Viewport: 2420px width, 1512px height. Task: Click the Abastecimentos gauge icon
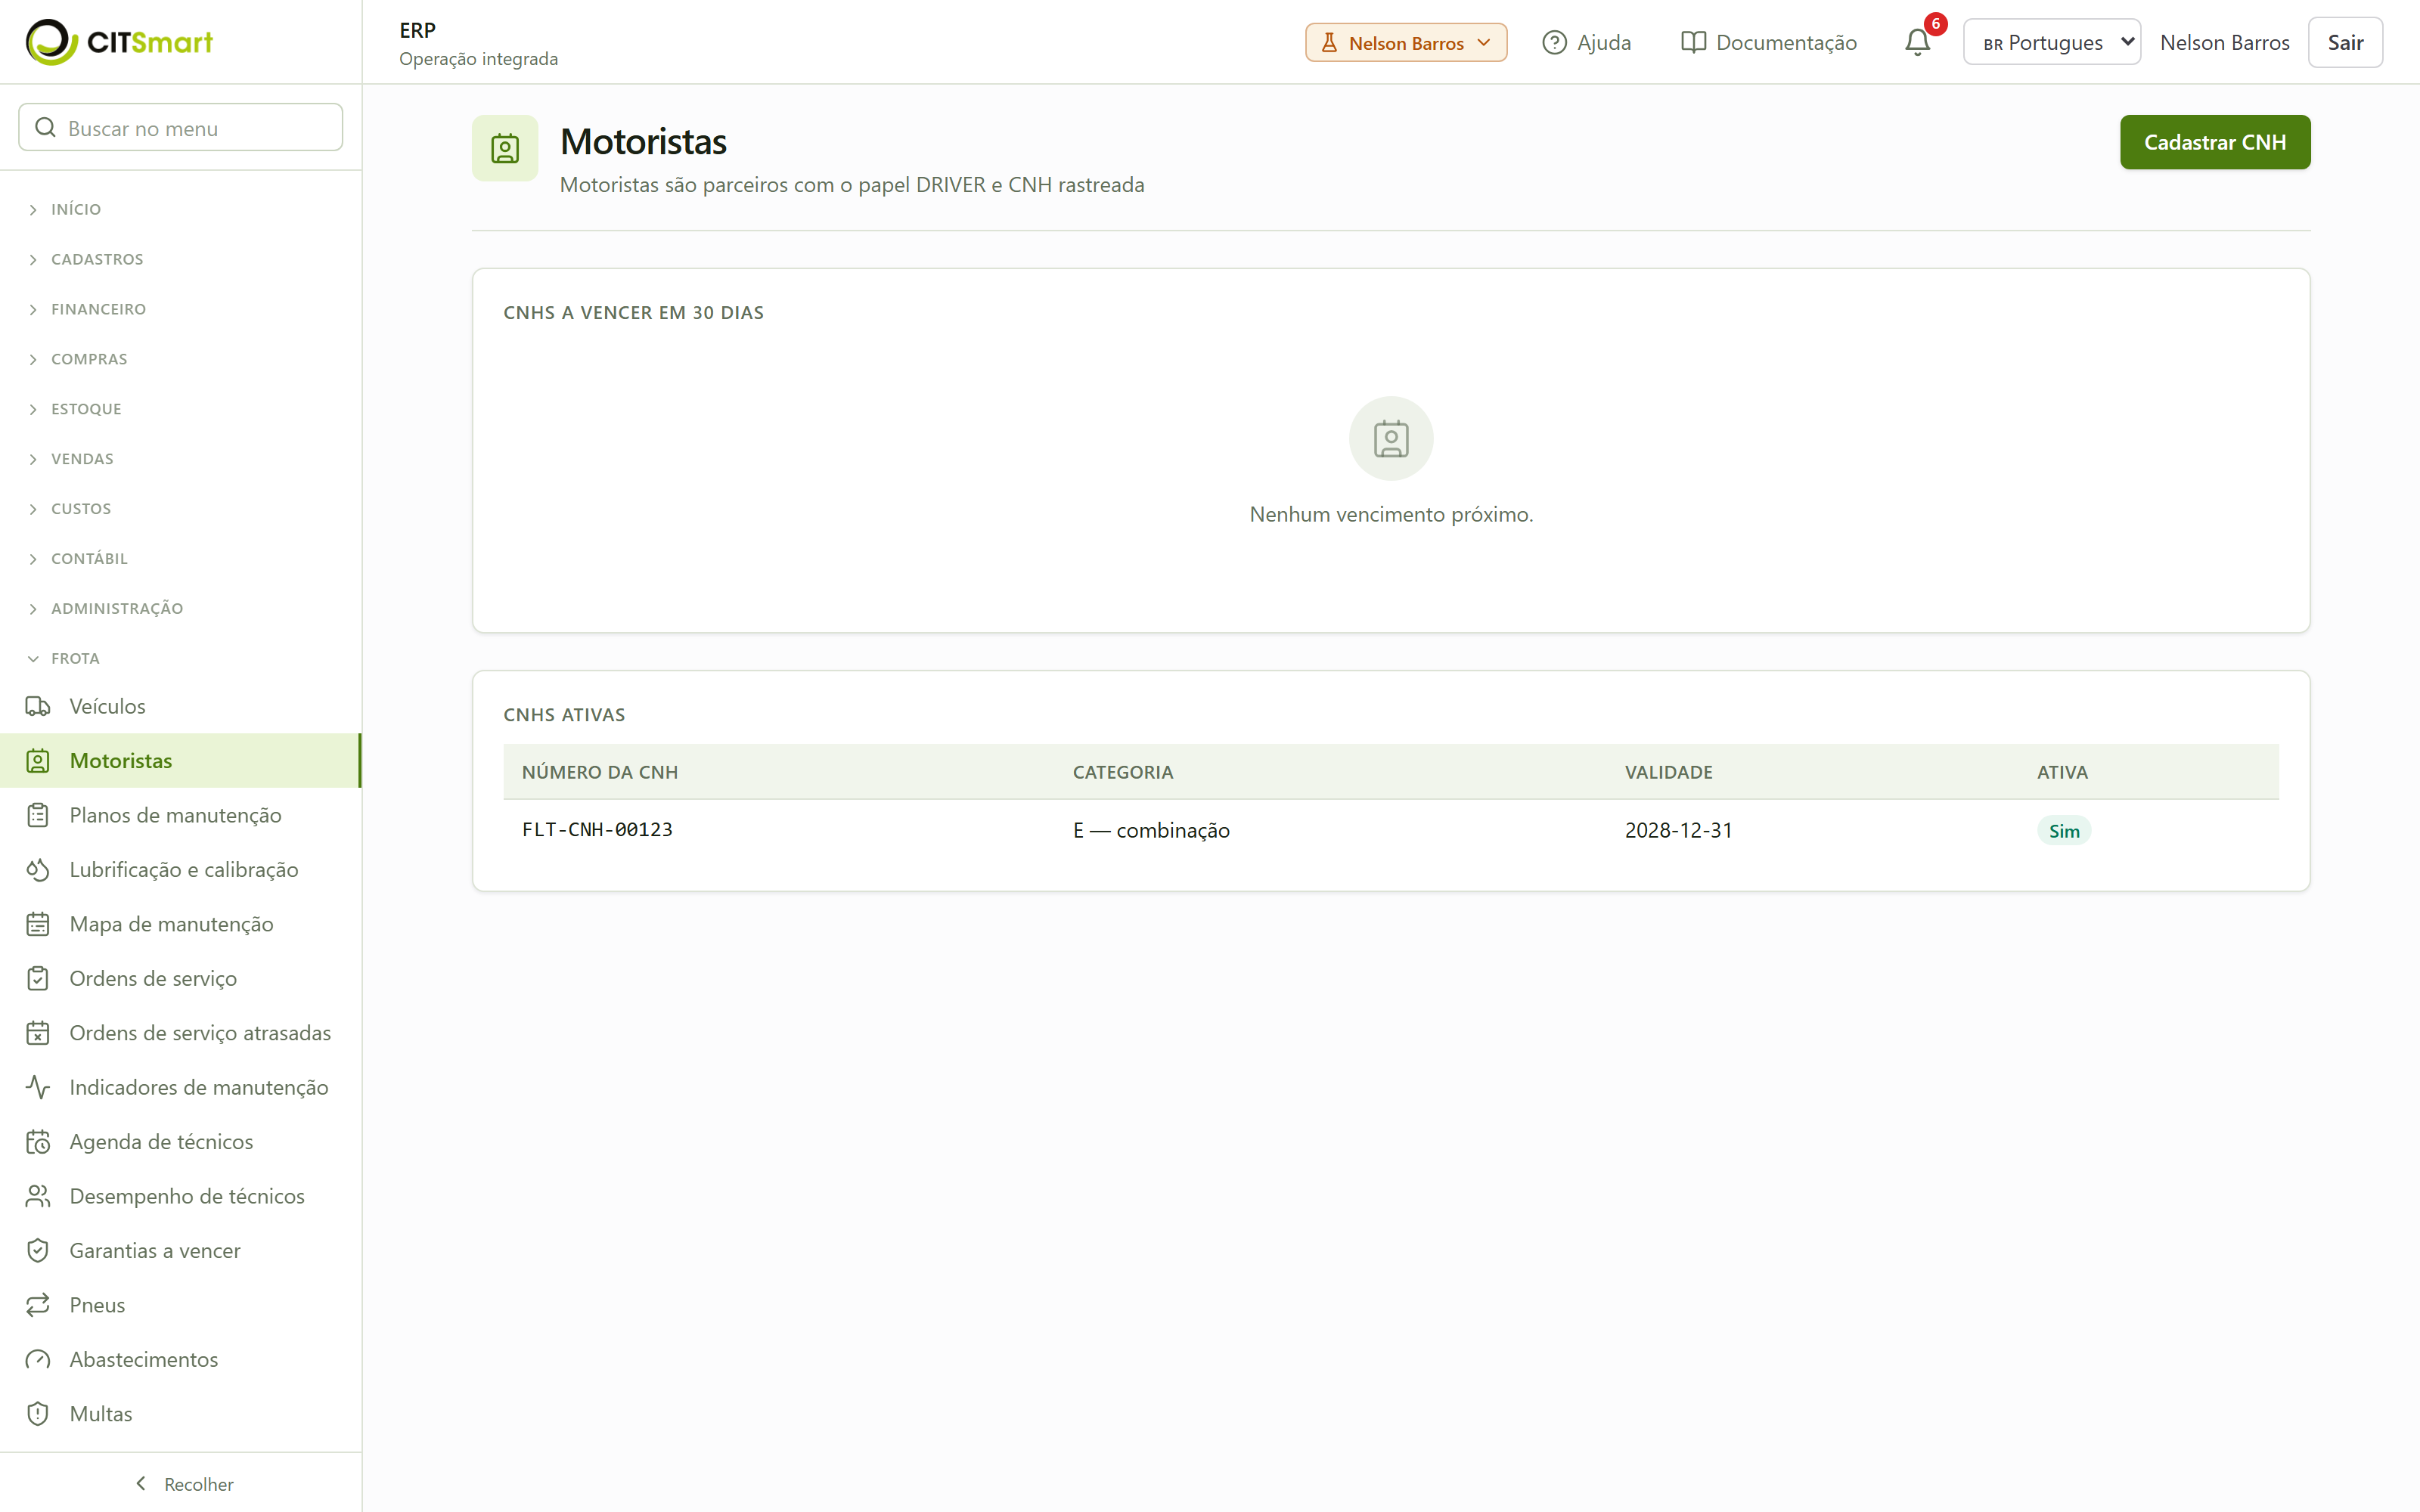point(38,1359)
